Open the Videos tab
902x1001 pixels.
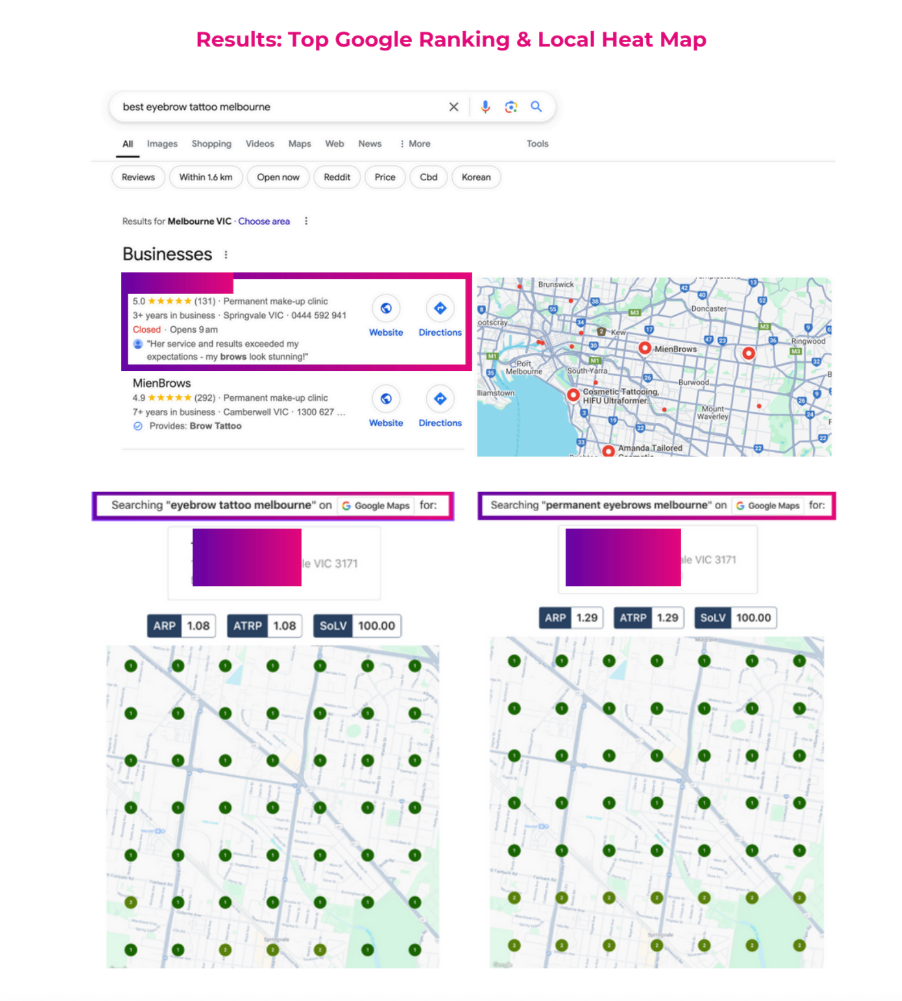coord(260,144)
